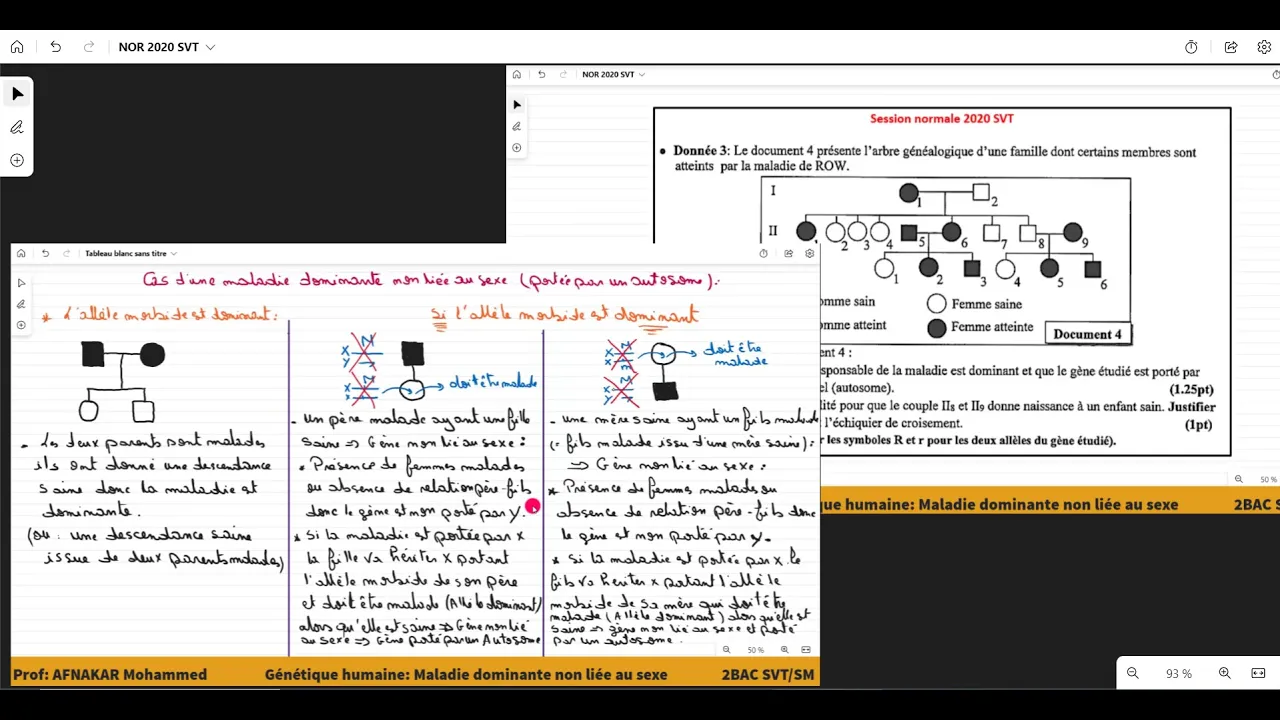Click zoom-out magnifier under the exam document image
Screen dimensions: 1280x720
tap(1239, 479)
